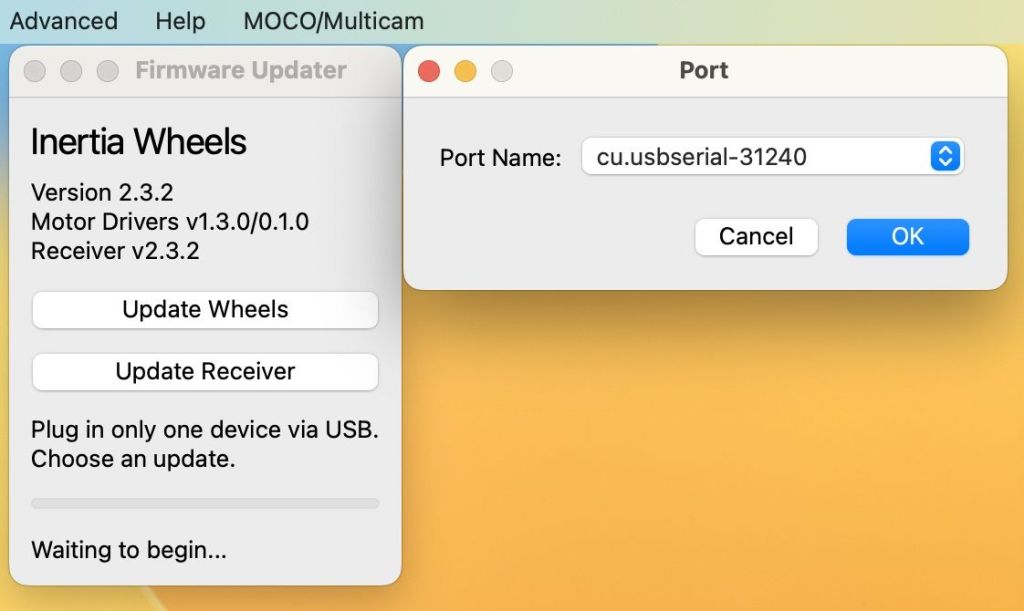
Task: Minimize the Port dialog with yellow button
Action: pos(465,70)
